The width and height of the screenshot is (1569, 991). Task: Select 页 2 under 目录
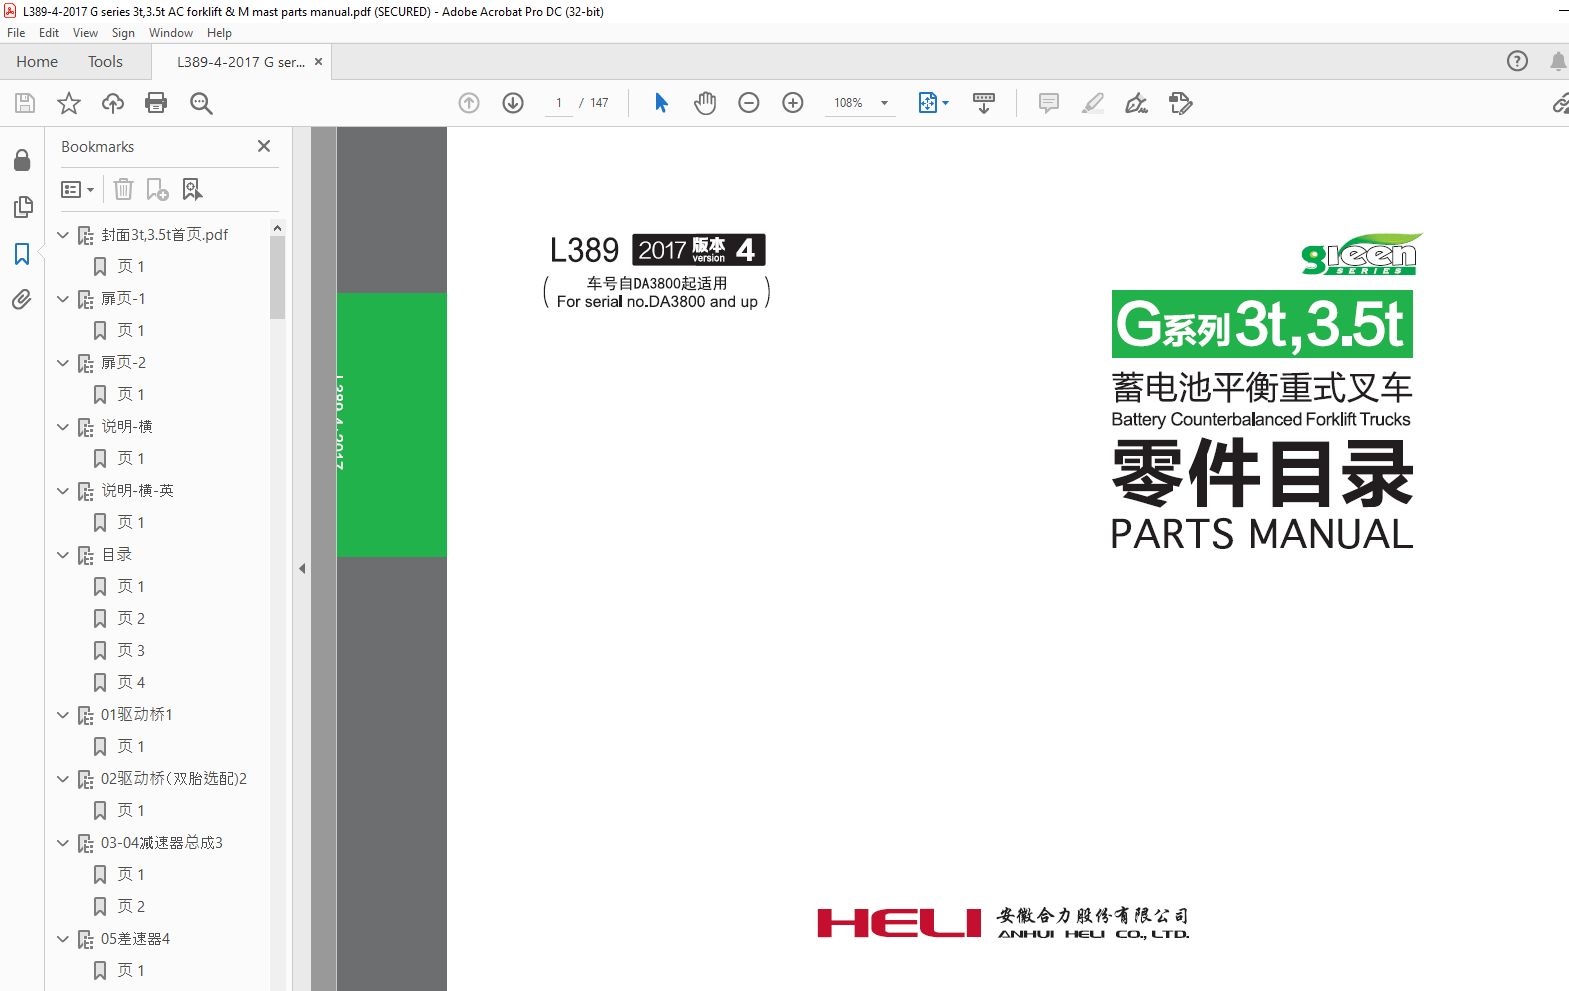click(131, 619)
